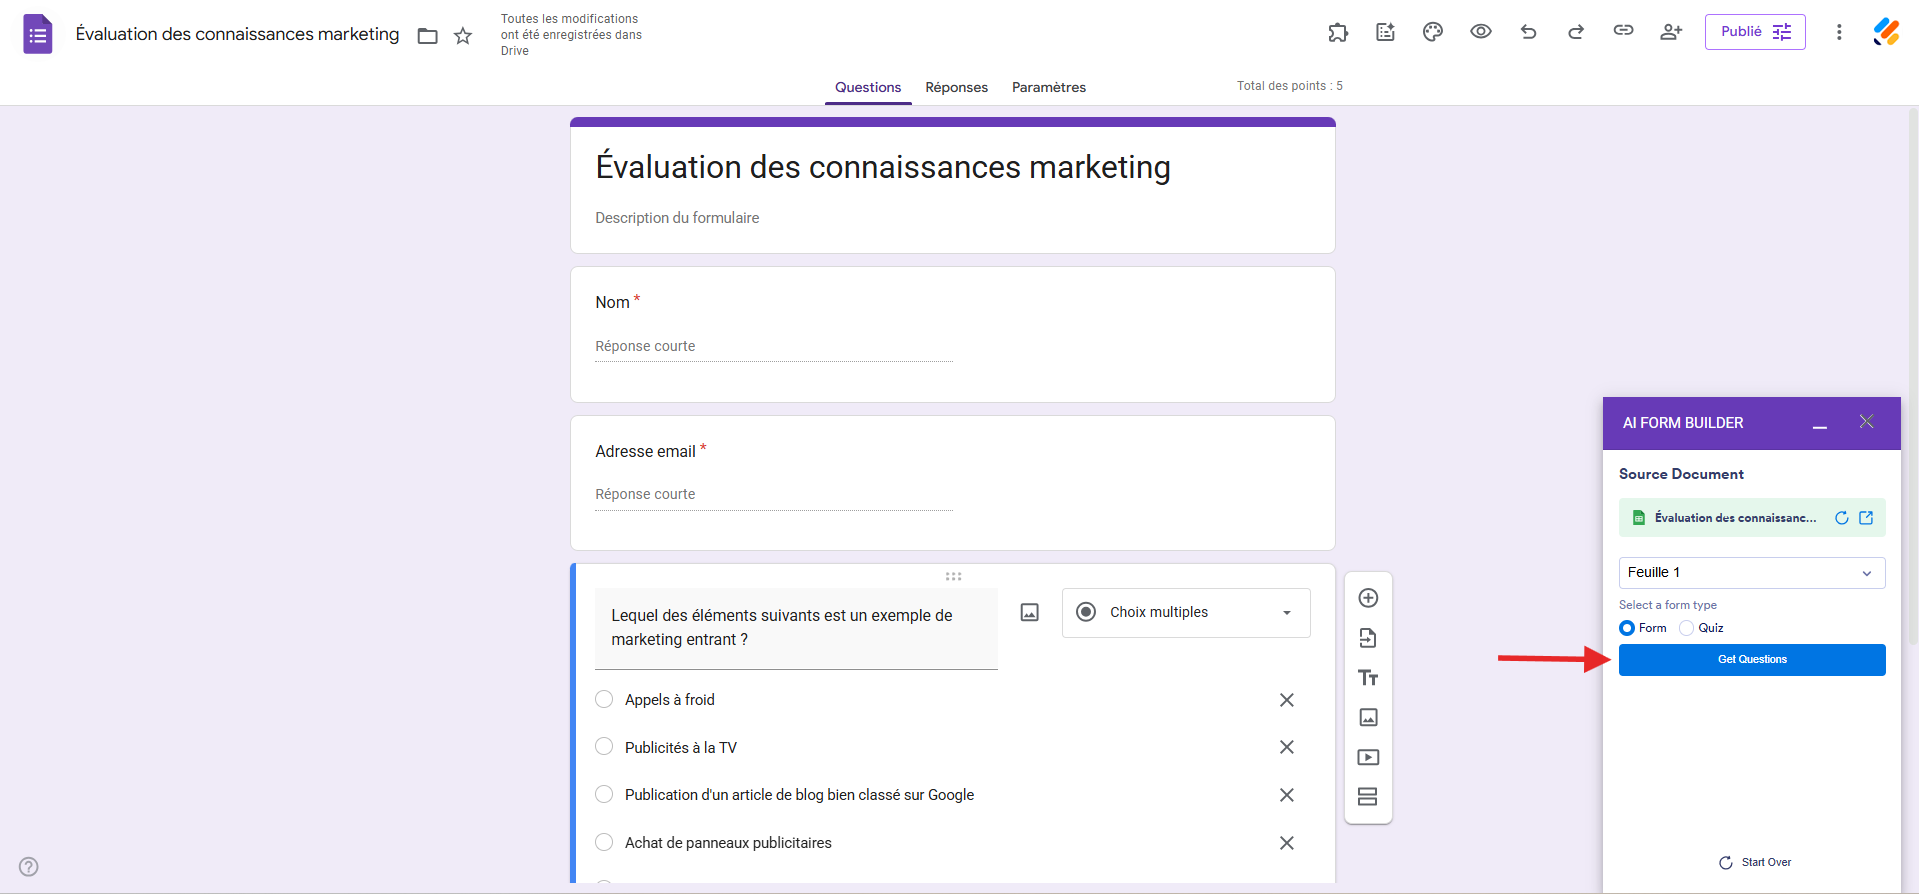Viewport: 1919px width, 894px height.
Task: Click the main form title text
Action: coord(883,167)
